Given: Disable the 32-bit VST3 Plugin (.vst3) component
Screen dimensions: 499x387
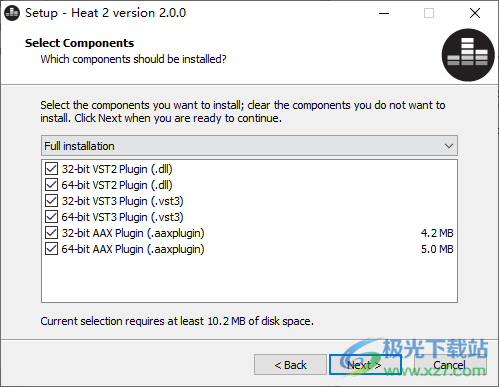Looking at the screenshot, I should pos(51,201).
